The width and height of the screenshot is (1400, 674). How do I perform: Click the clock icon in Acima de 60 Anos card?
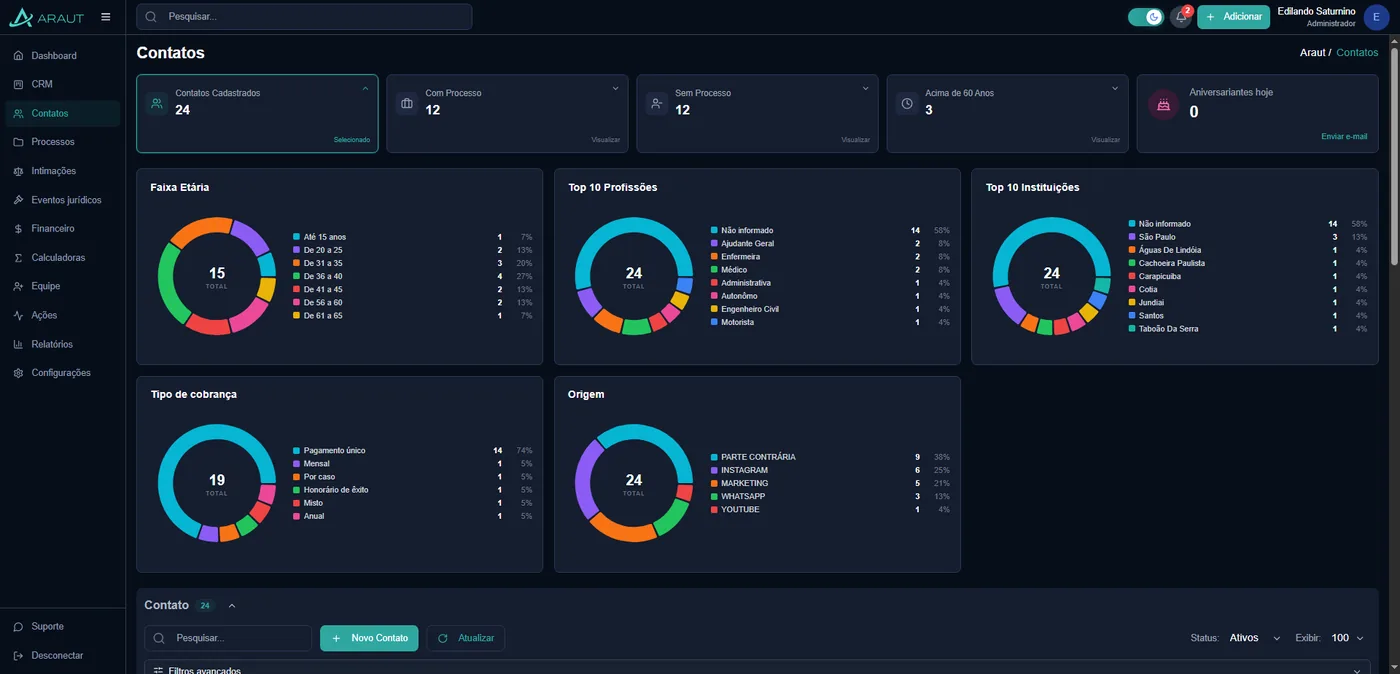point(907,103)
